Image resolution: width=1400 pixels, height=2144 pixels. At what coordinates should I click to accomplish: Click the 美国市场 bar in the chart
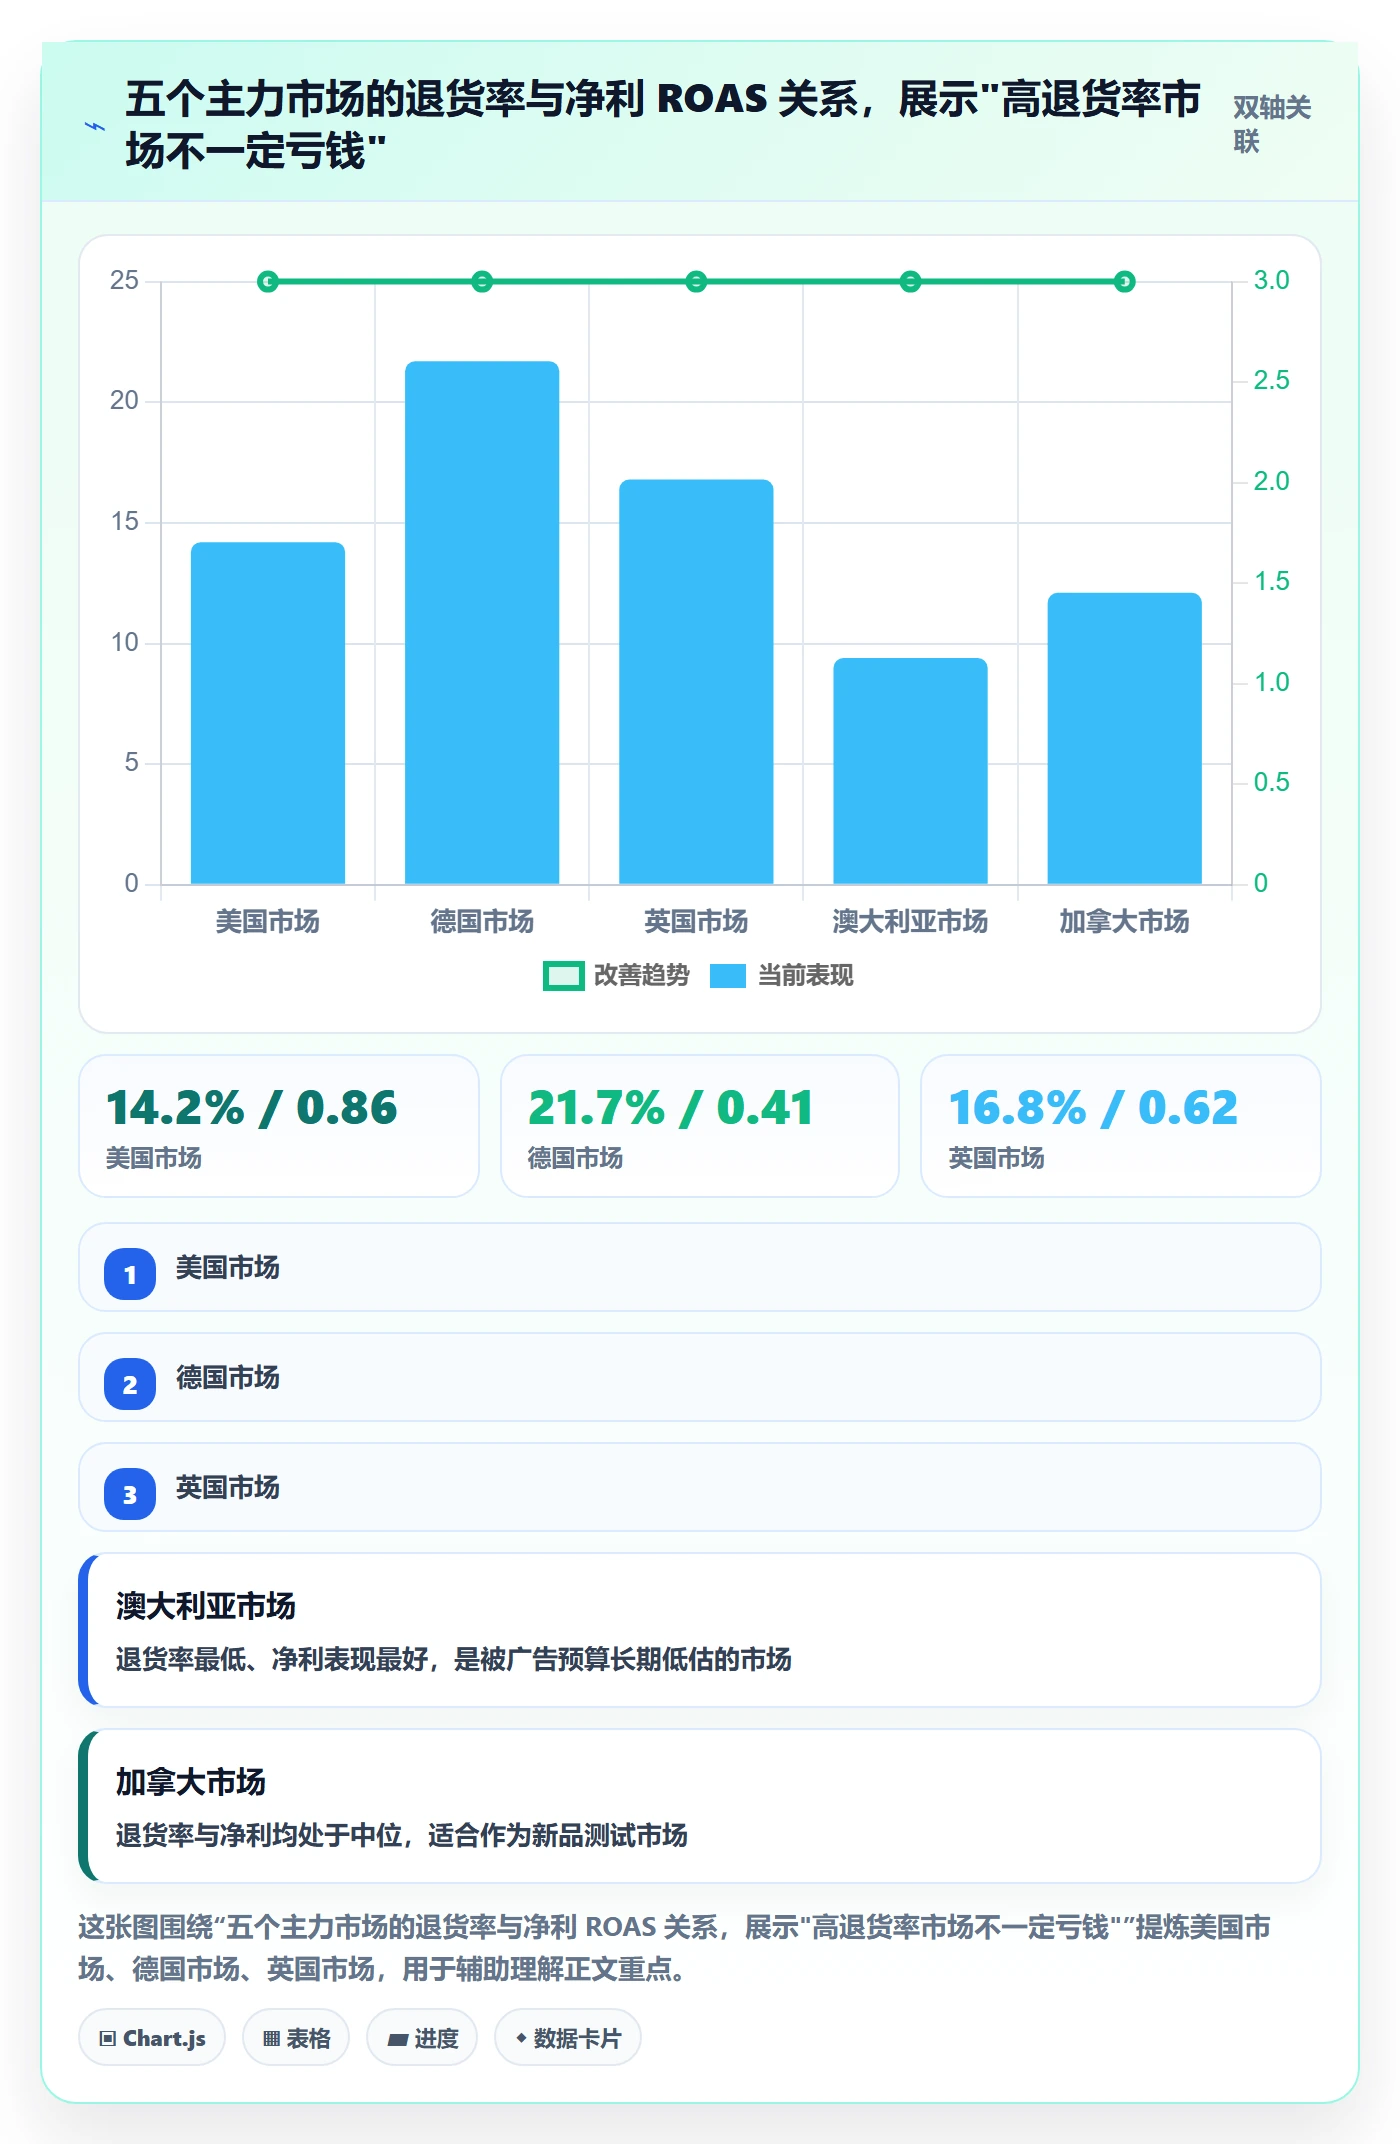268,713
